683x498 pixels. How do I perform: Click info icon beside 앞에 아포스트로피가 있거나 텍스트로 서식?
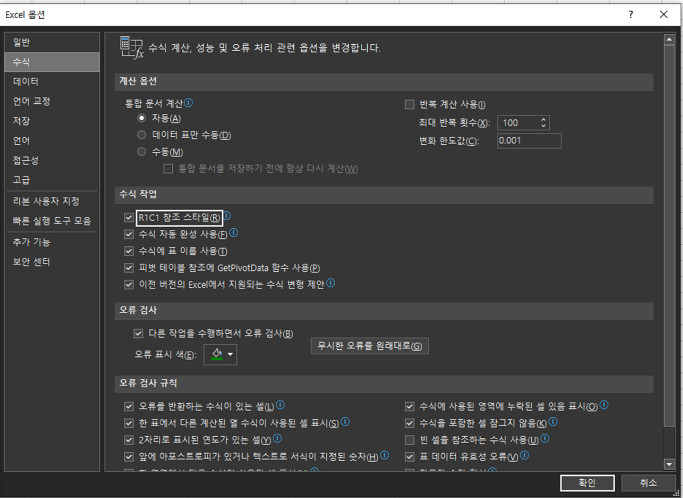click(384, 455)
